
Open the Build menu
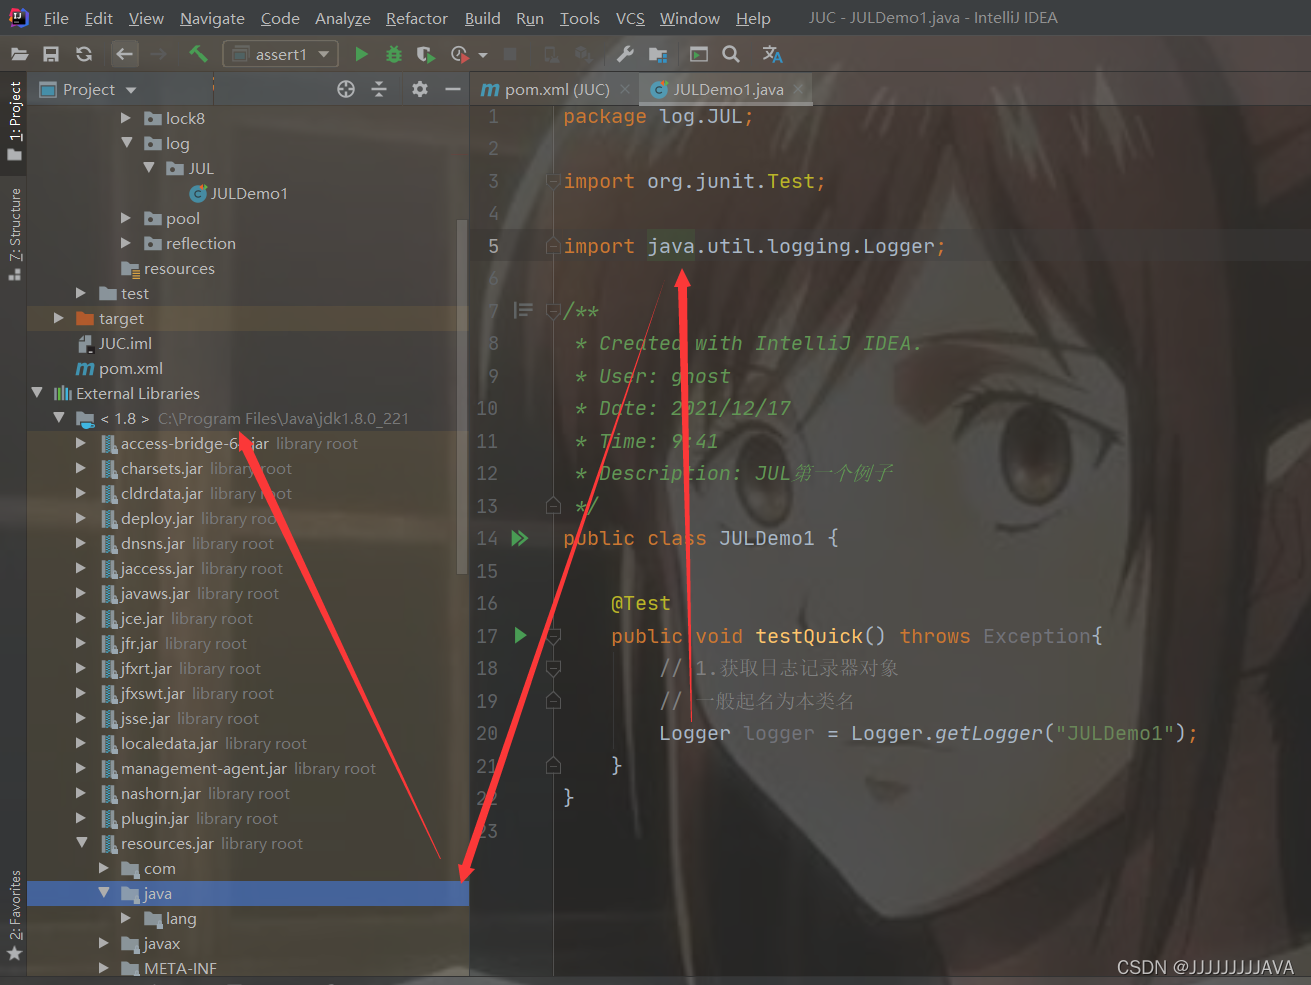482,18
